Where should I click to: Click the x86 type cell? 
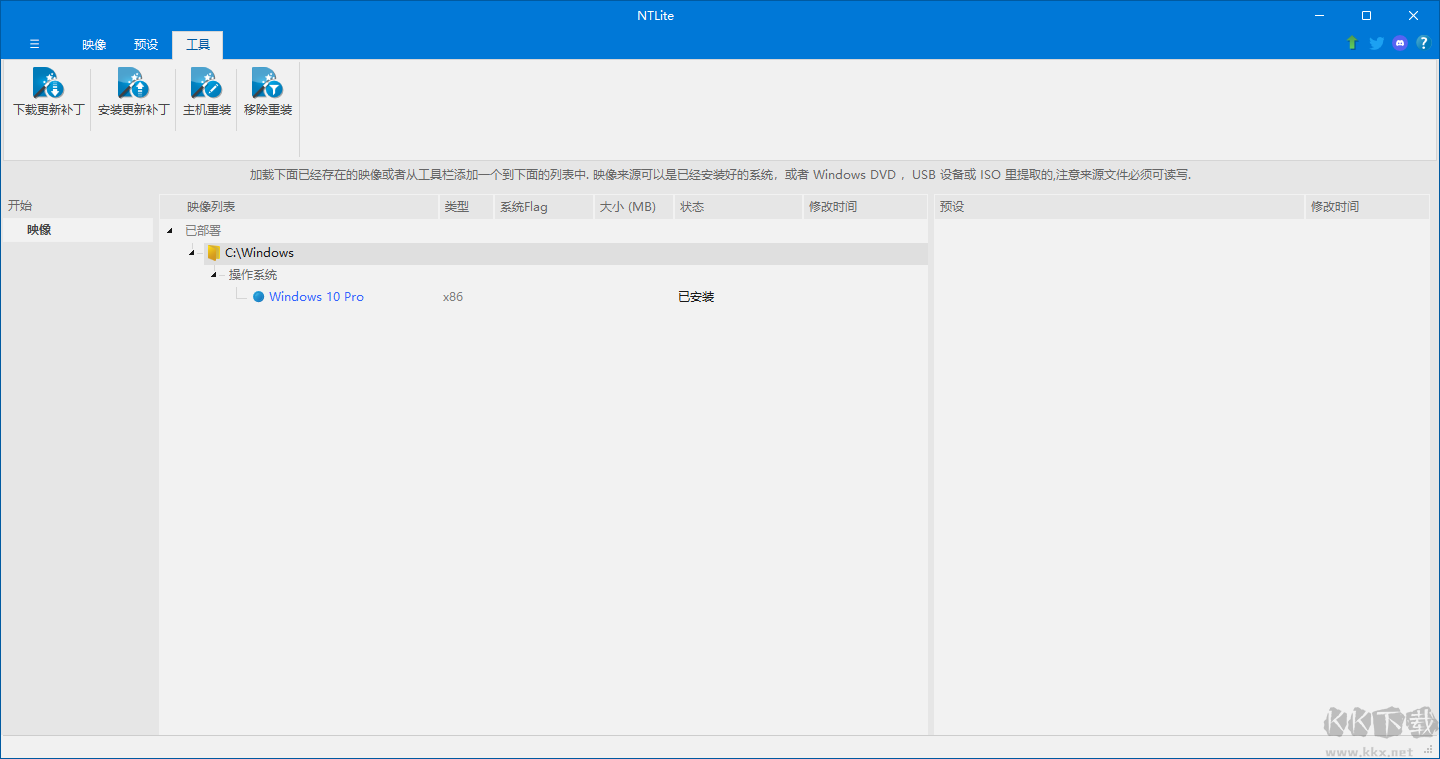pyautogui.click(x=453, y=297)
